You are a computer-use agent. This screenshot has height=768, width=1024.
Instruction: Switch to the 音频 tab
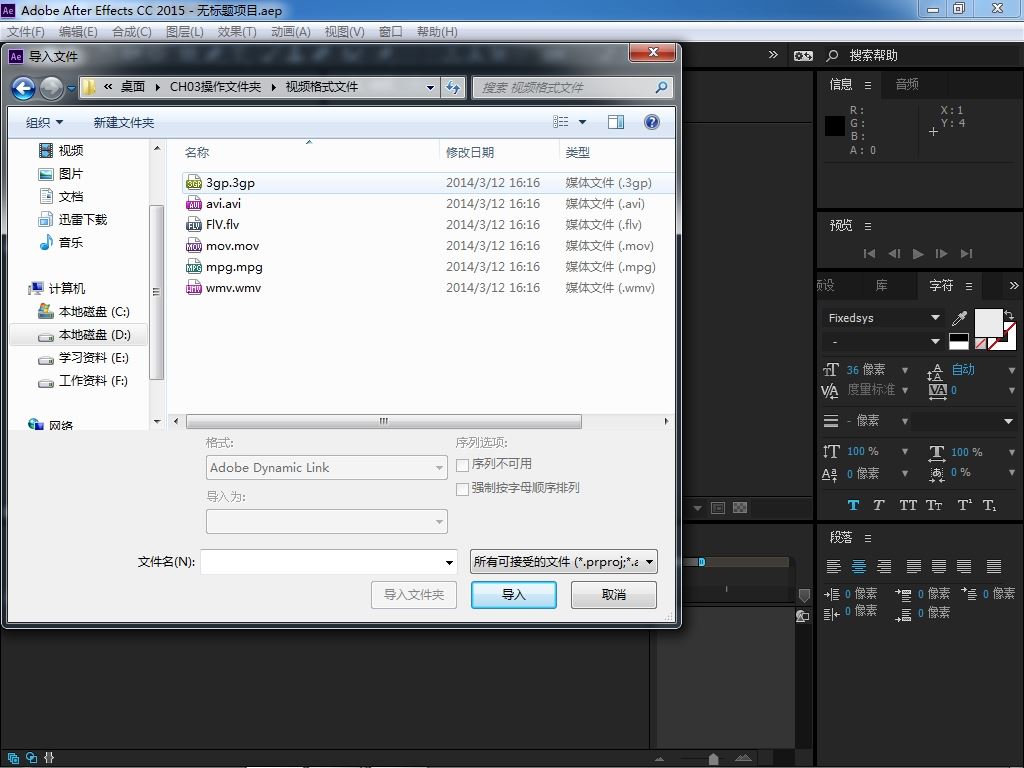point(907,84)
